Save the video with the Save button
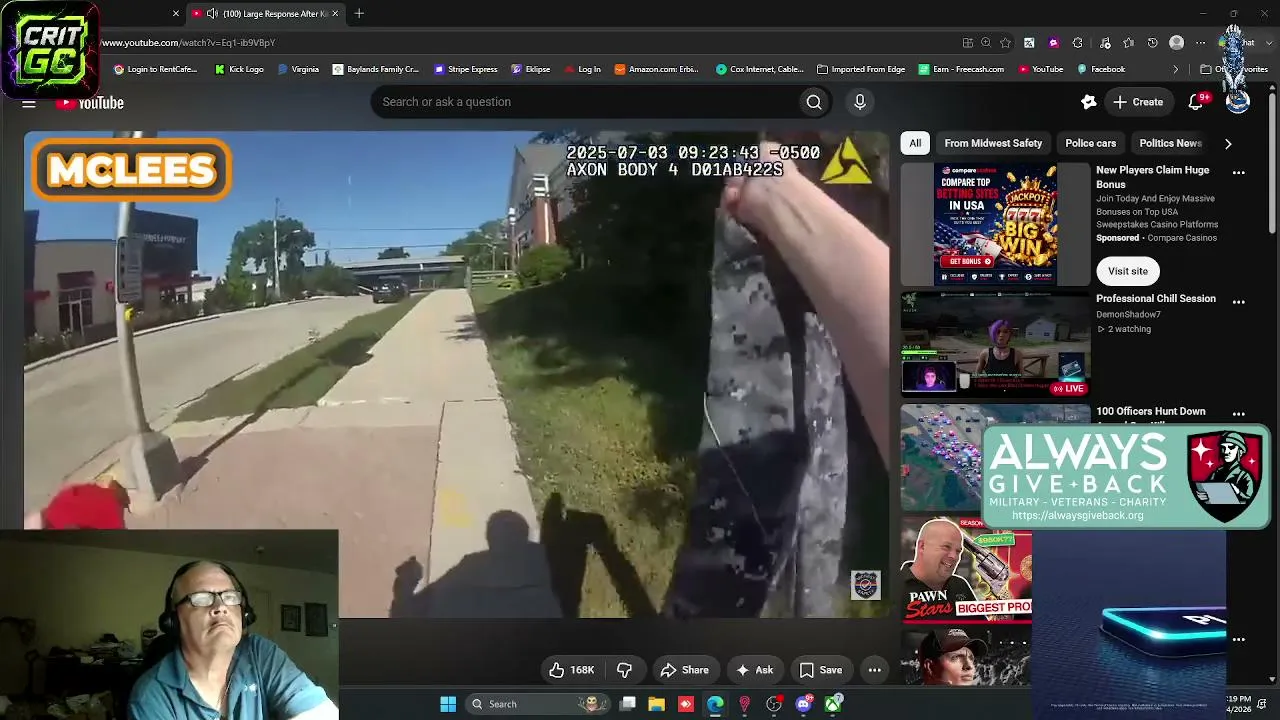The width and height of the screenshot is (1280, 720). click(821, 670)
